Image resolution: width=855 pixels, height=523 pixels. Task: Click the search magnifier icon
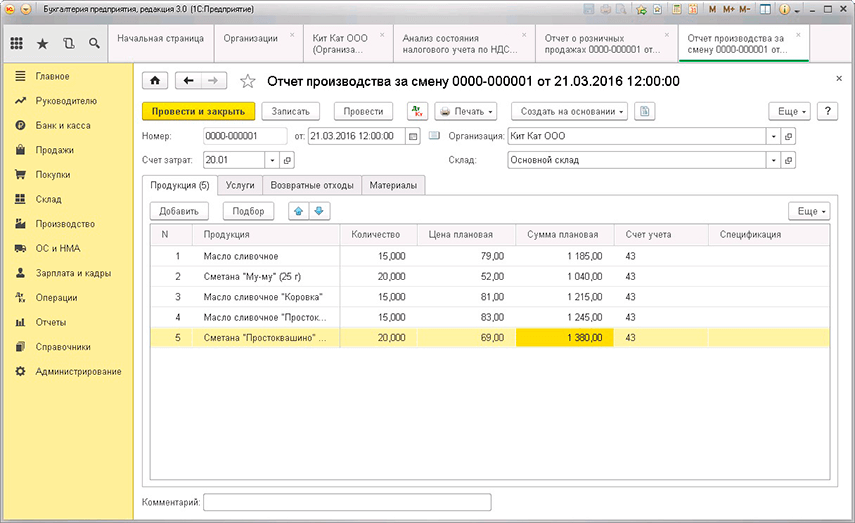94,44
